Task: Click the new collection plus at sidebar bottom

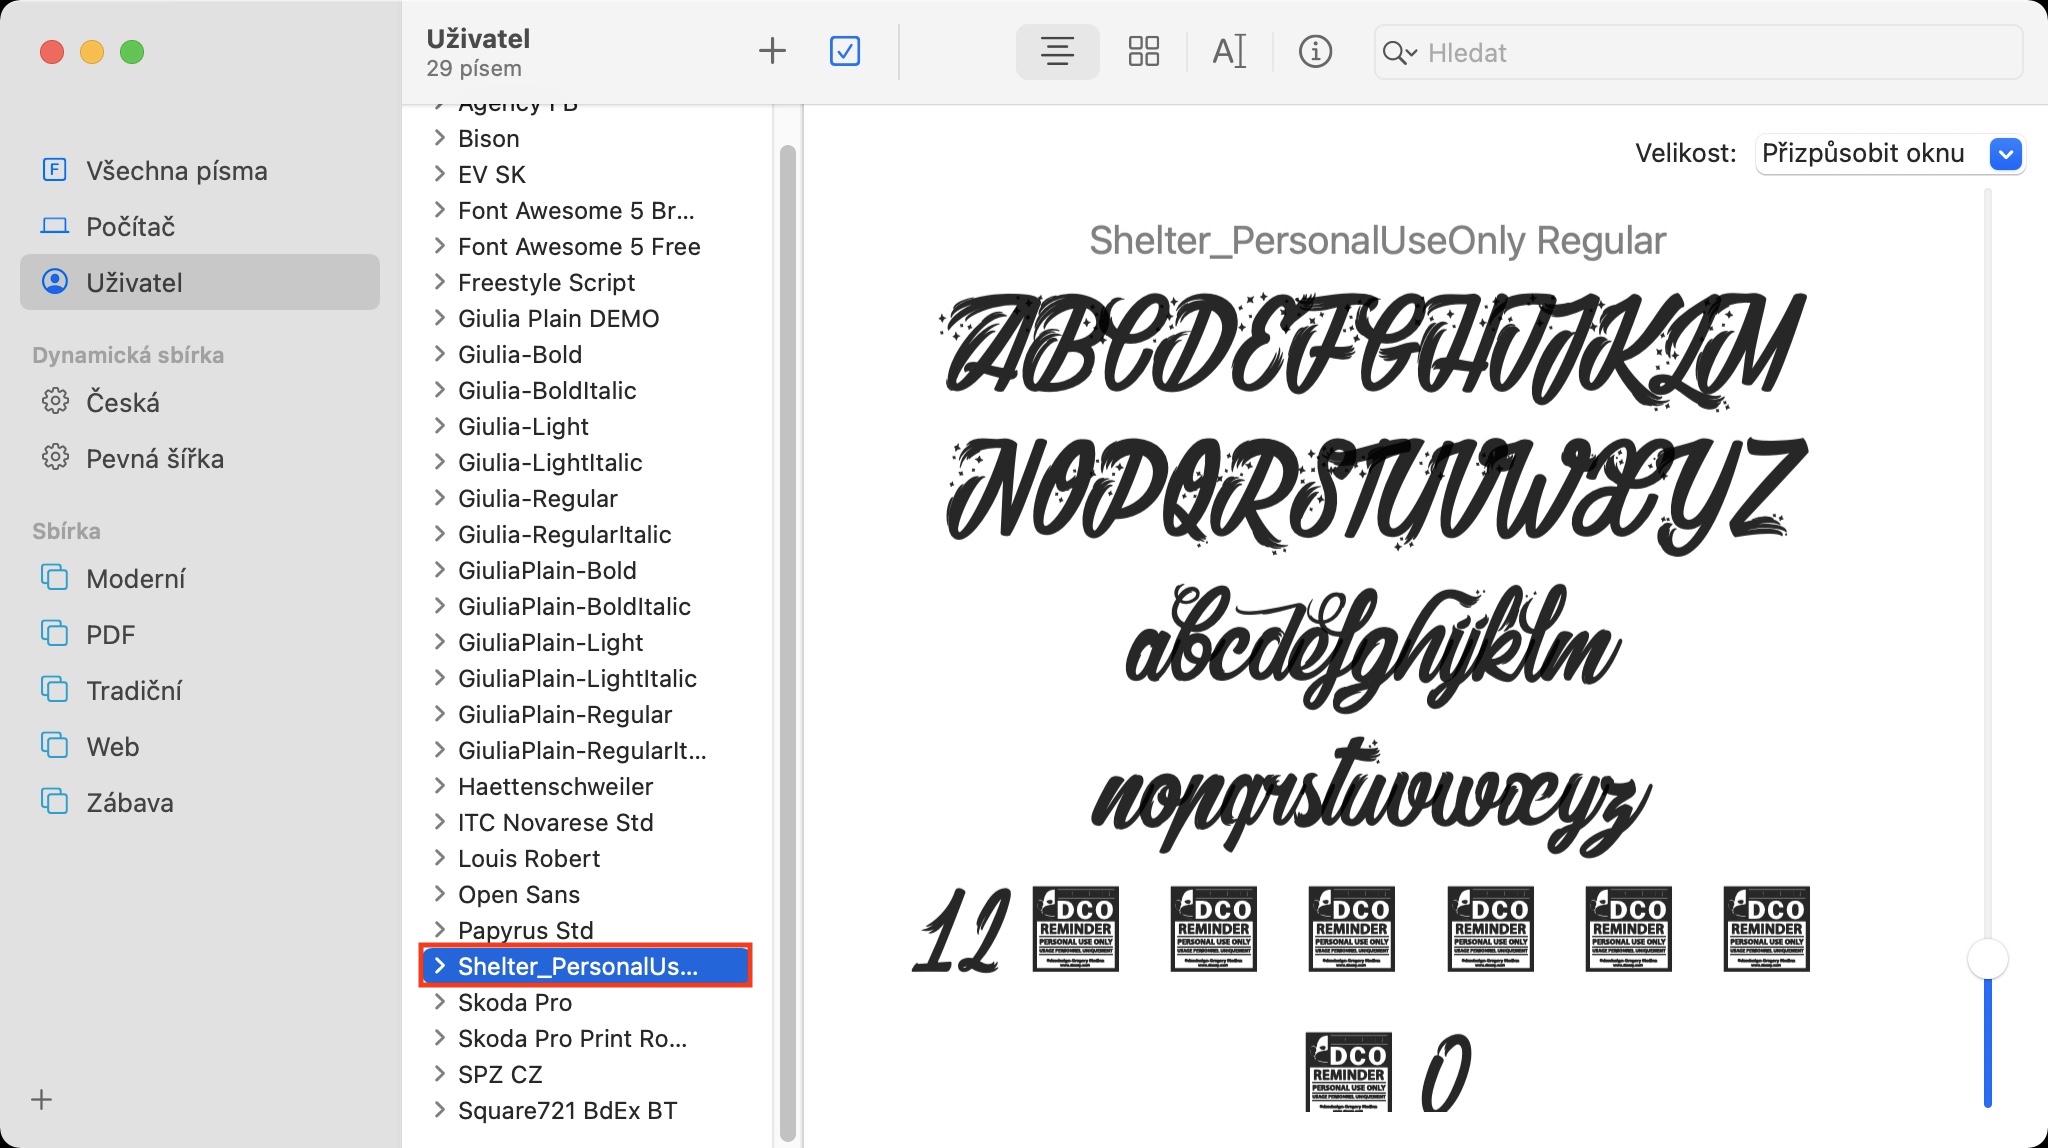Action: point(42,1100)
